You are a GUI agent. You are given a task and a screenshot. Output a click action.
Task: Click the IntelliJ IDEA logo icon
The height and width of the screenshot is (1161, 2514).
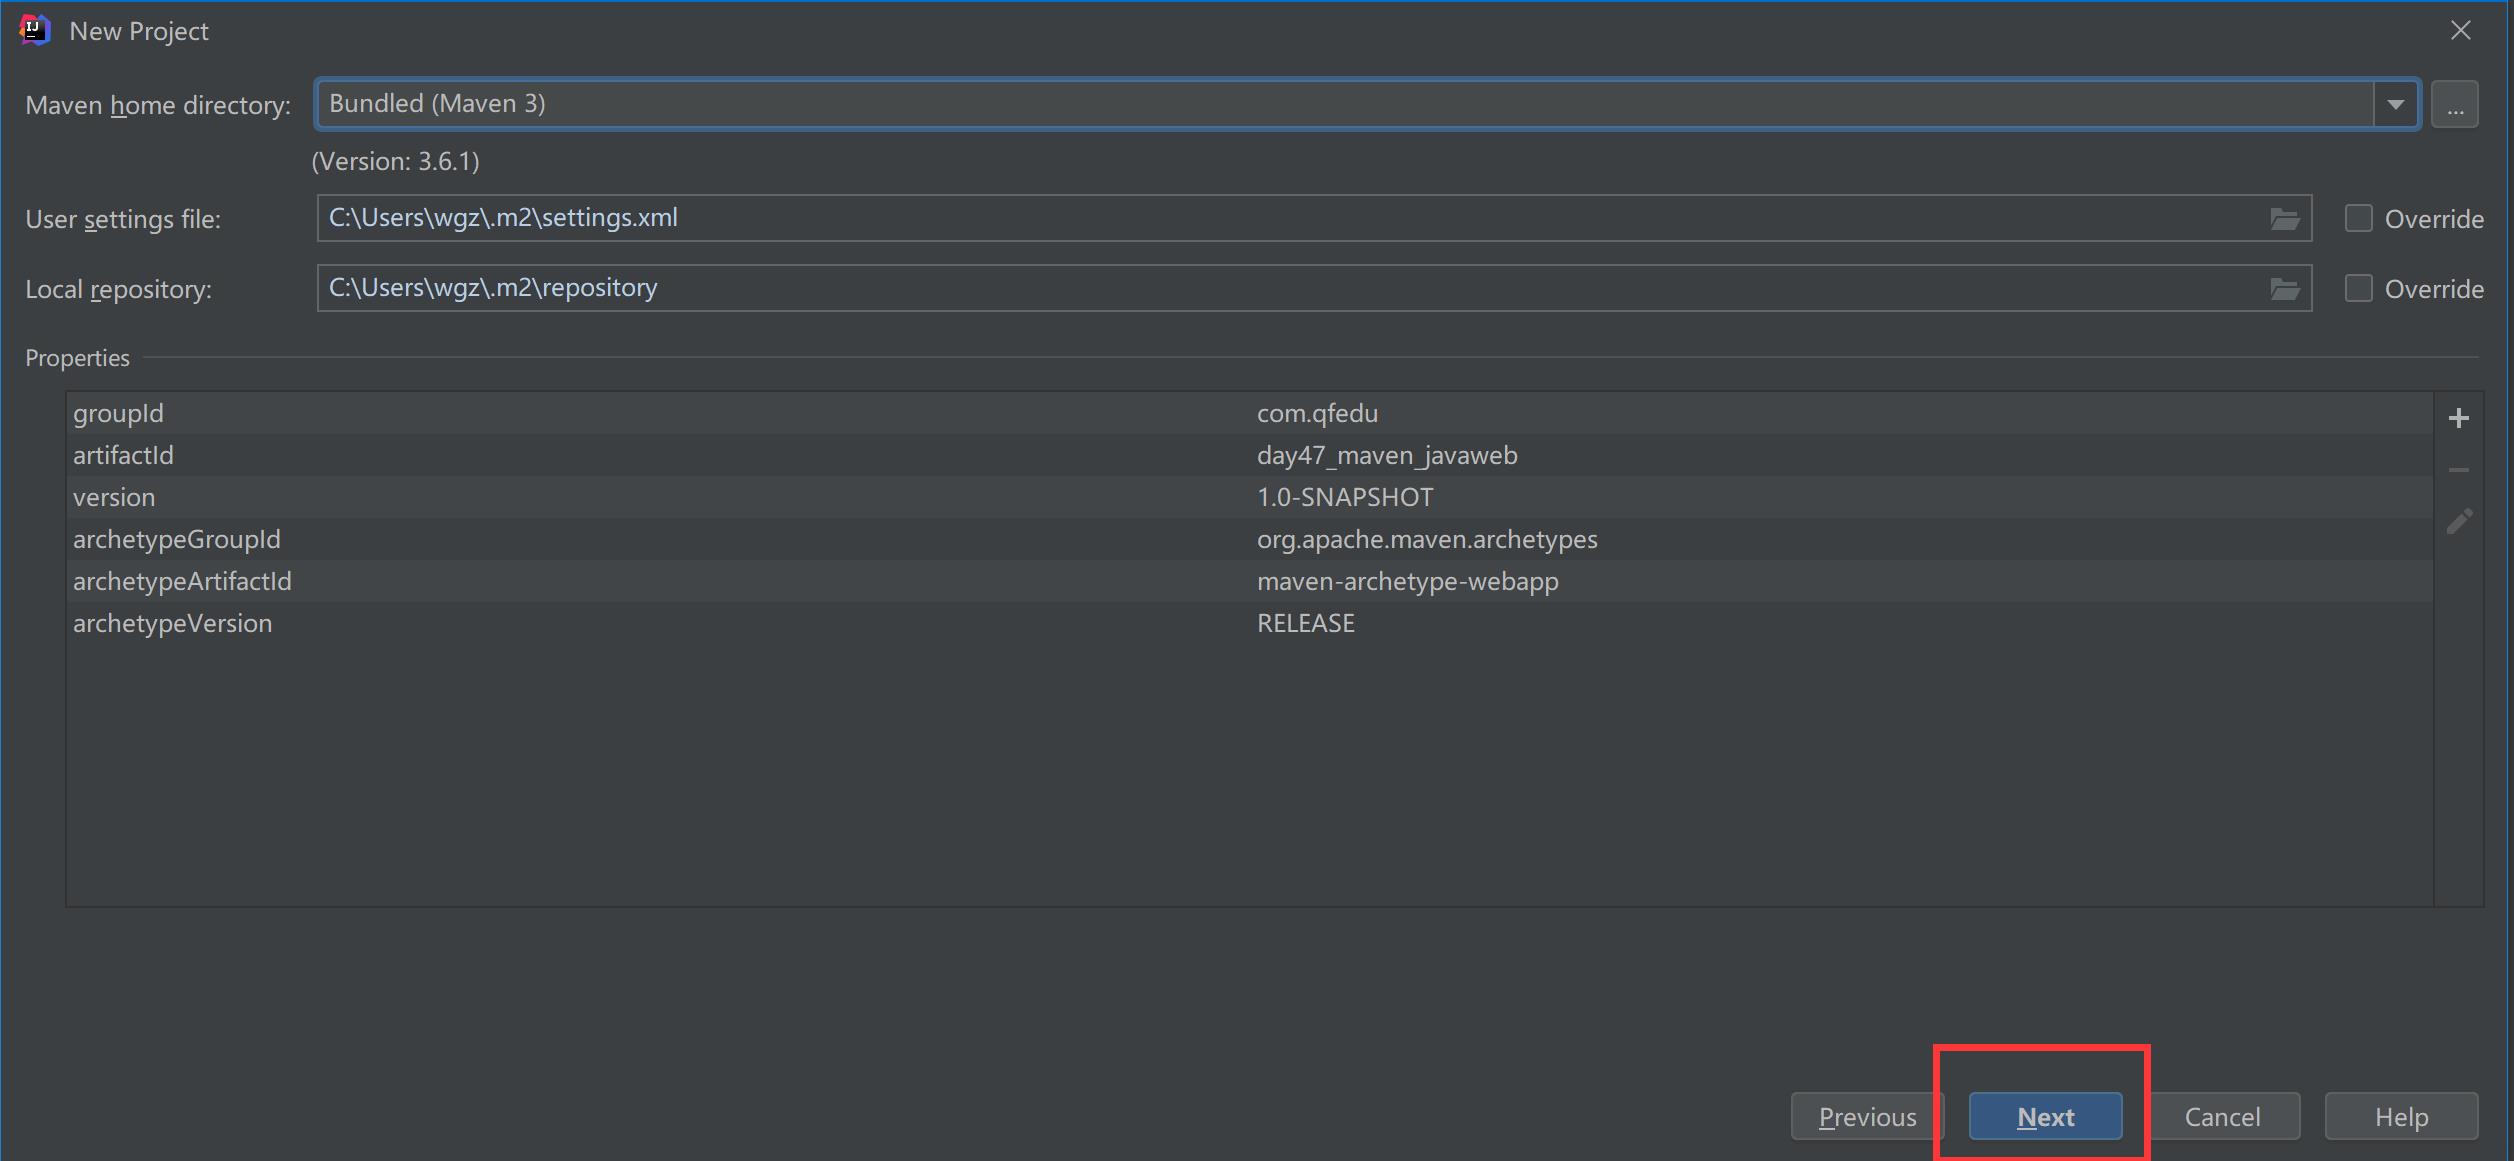tap(34, 30)
